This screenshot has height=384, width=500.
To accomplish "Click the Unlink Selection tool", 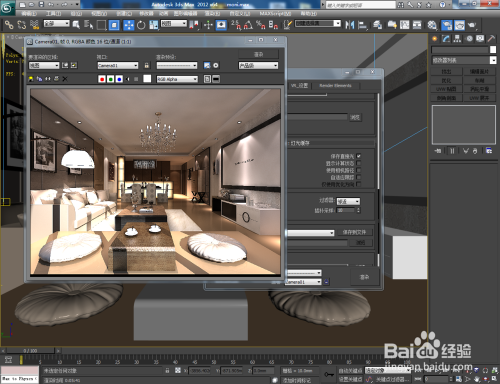I will tap(22, 25).
